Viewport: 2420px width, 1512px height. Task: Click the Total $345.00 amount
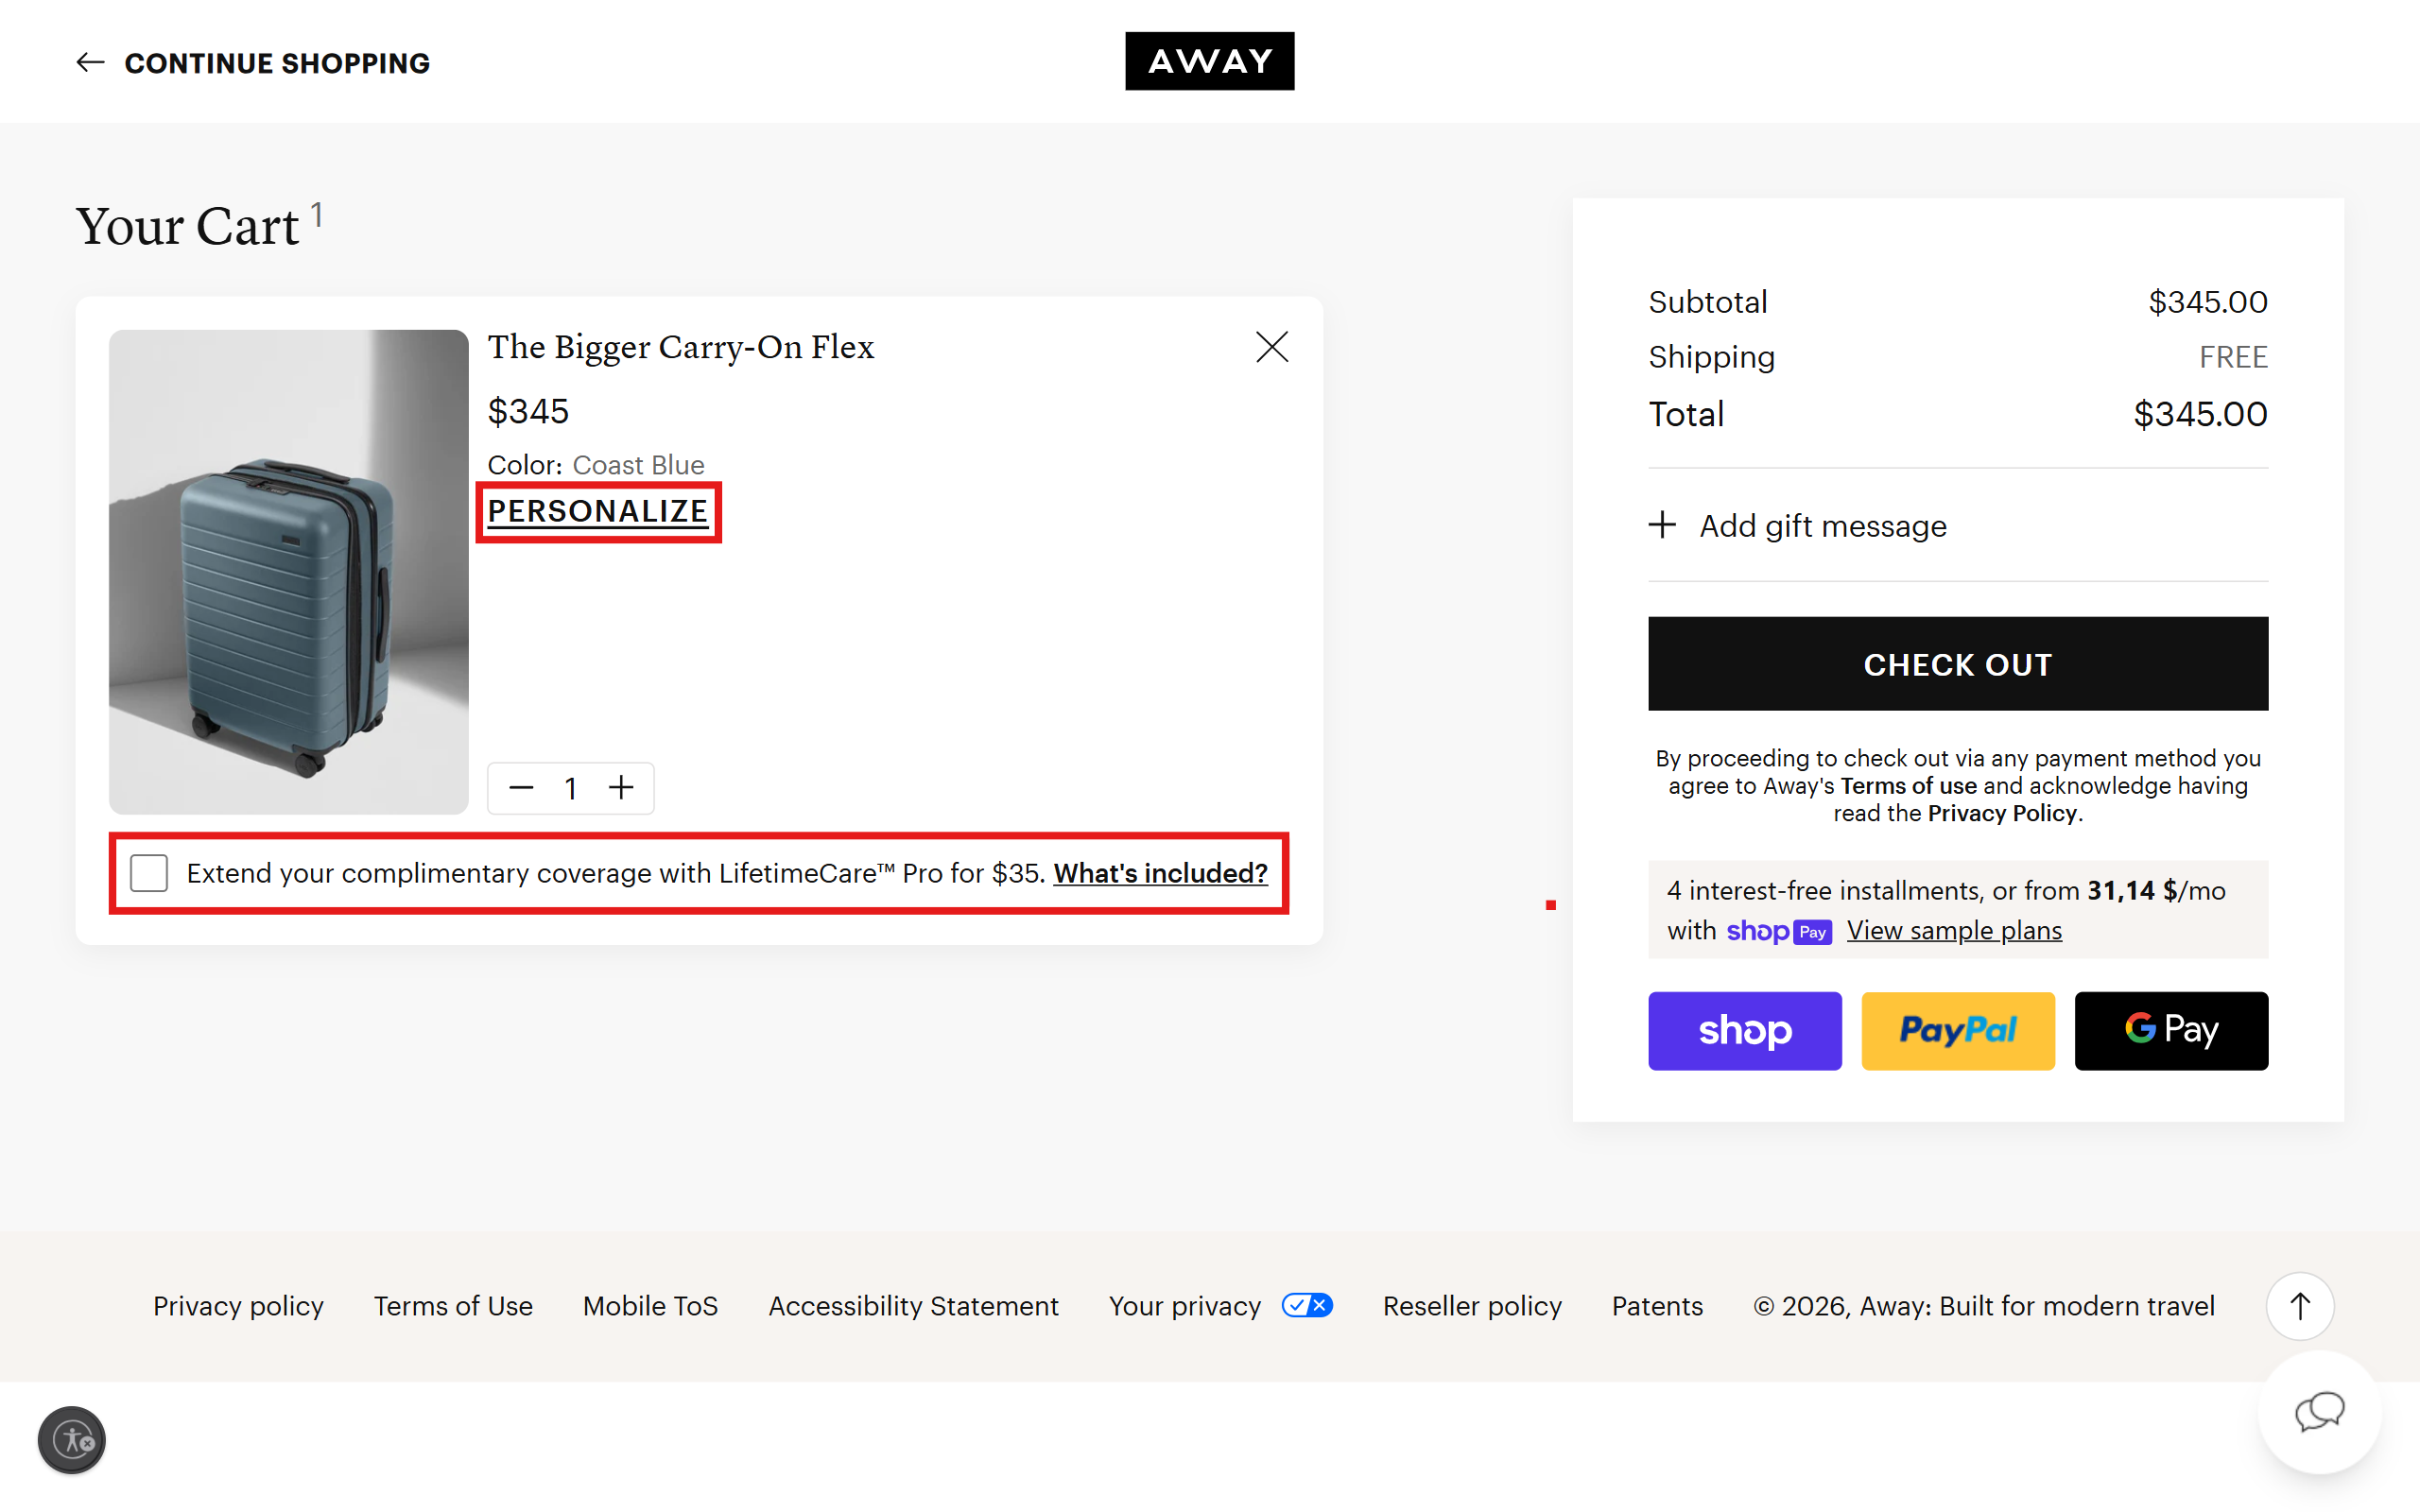coord(2200,414)
